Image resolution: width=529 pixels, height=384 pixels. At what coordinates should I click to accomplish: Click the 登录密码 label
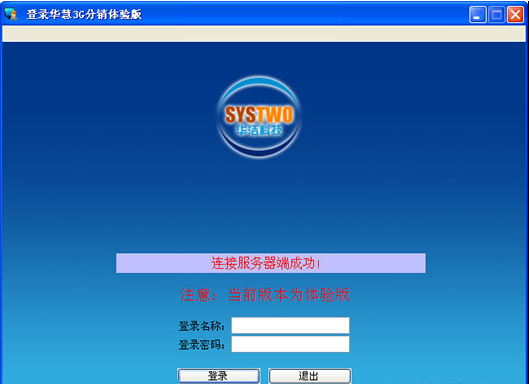pyautogui.click(x=202, y=345)
